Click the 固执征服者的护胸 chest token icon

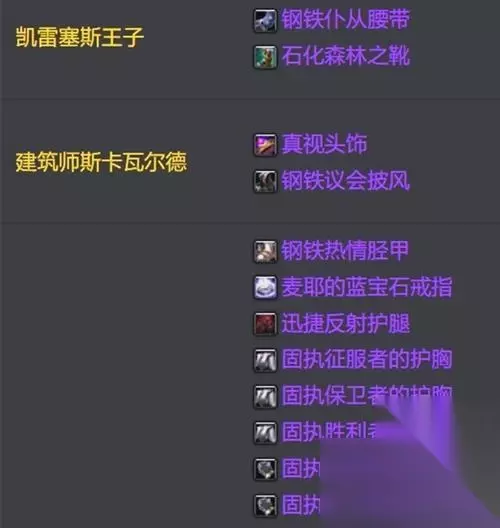265,360
